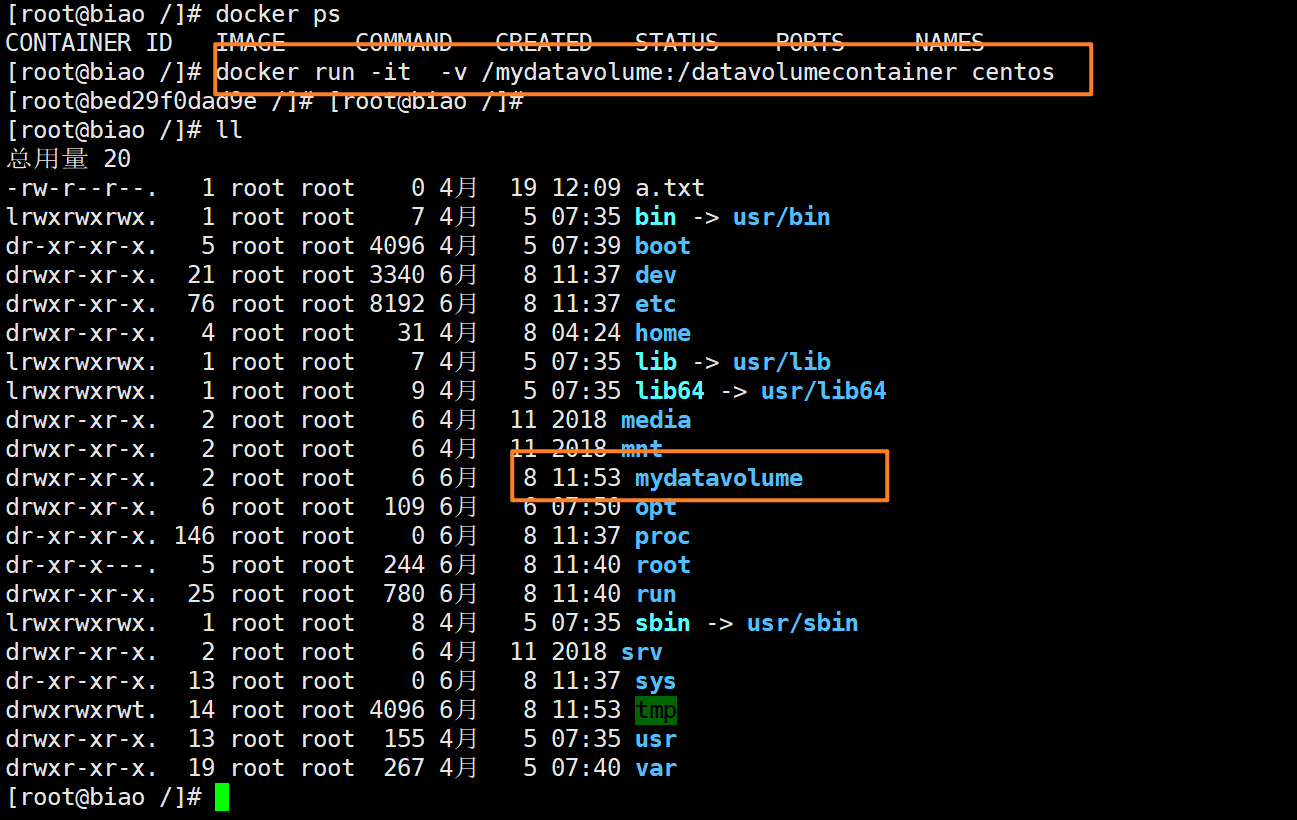Screen dimensions: 1297x820
Task: Click the 'dr-xr-x---.' permissions of root
Action: point(82,565)
